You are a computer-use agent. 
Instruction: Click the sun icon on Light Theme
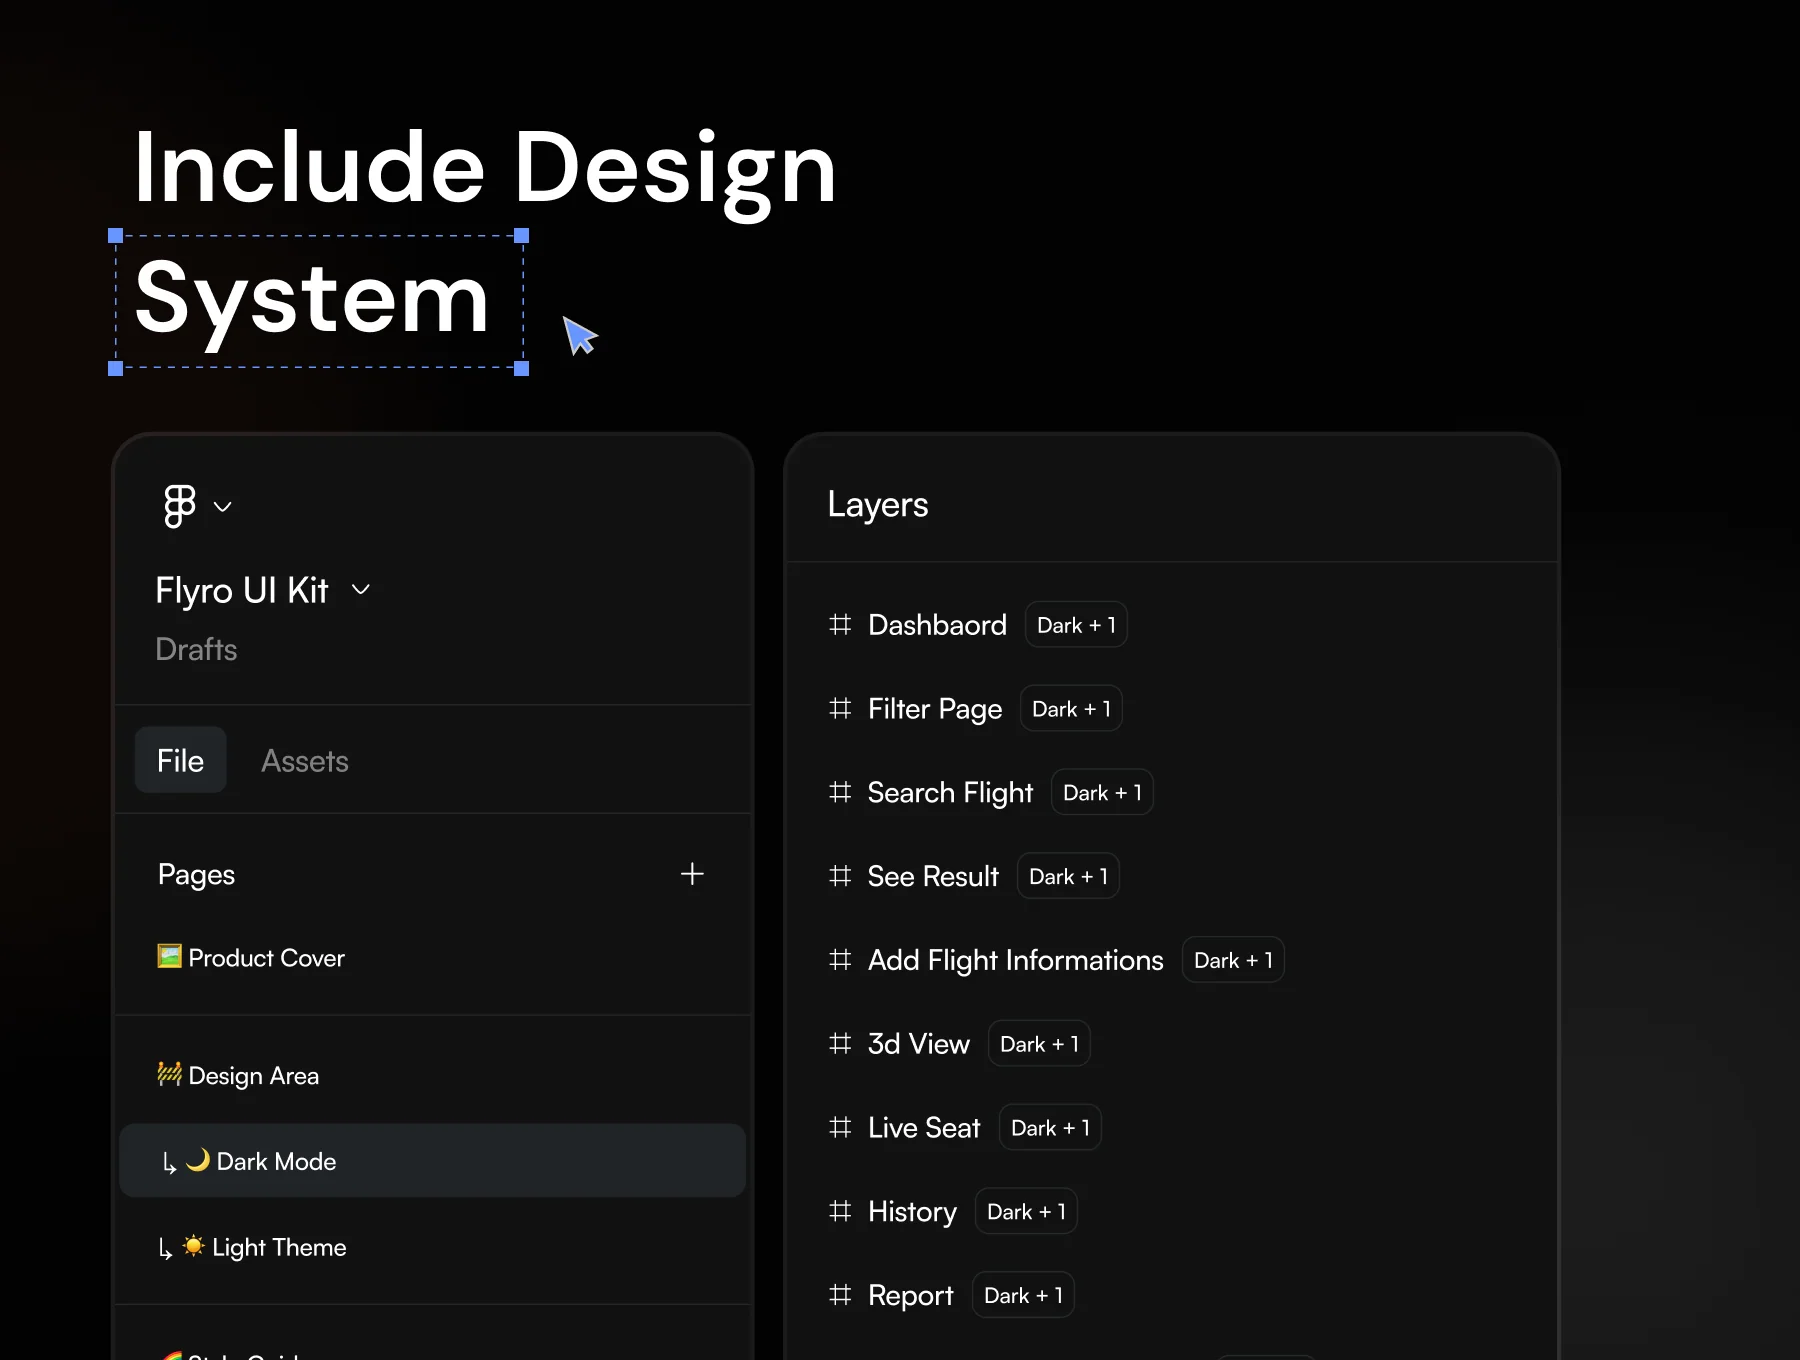point(194,1246)
